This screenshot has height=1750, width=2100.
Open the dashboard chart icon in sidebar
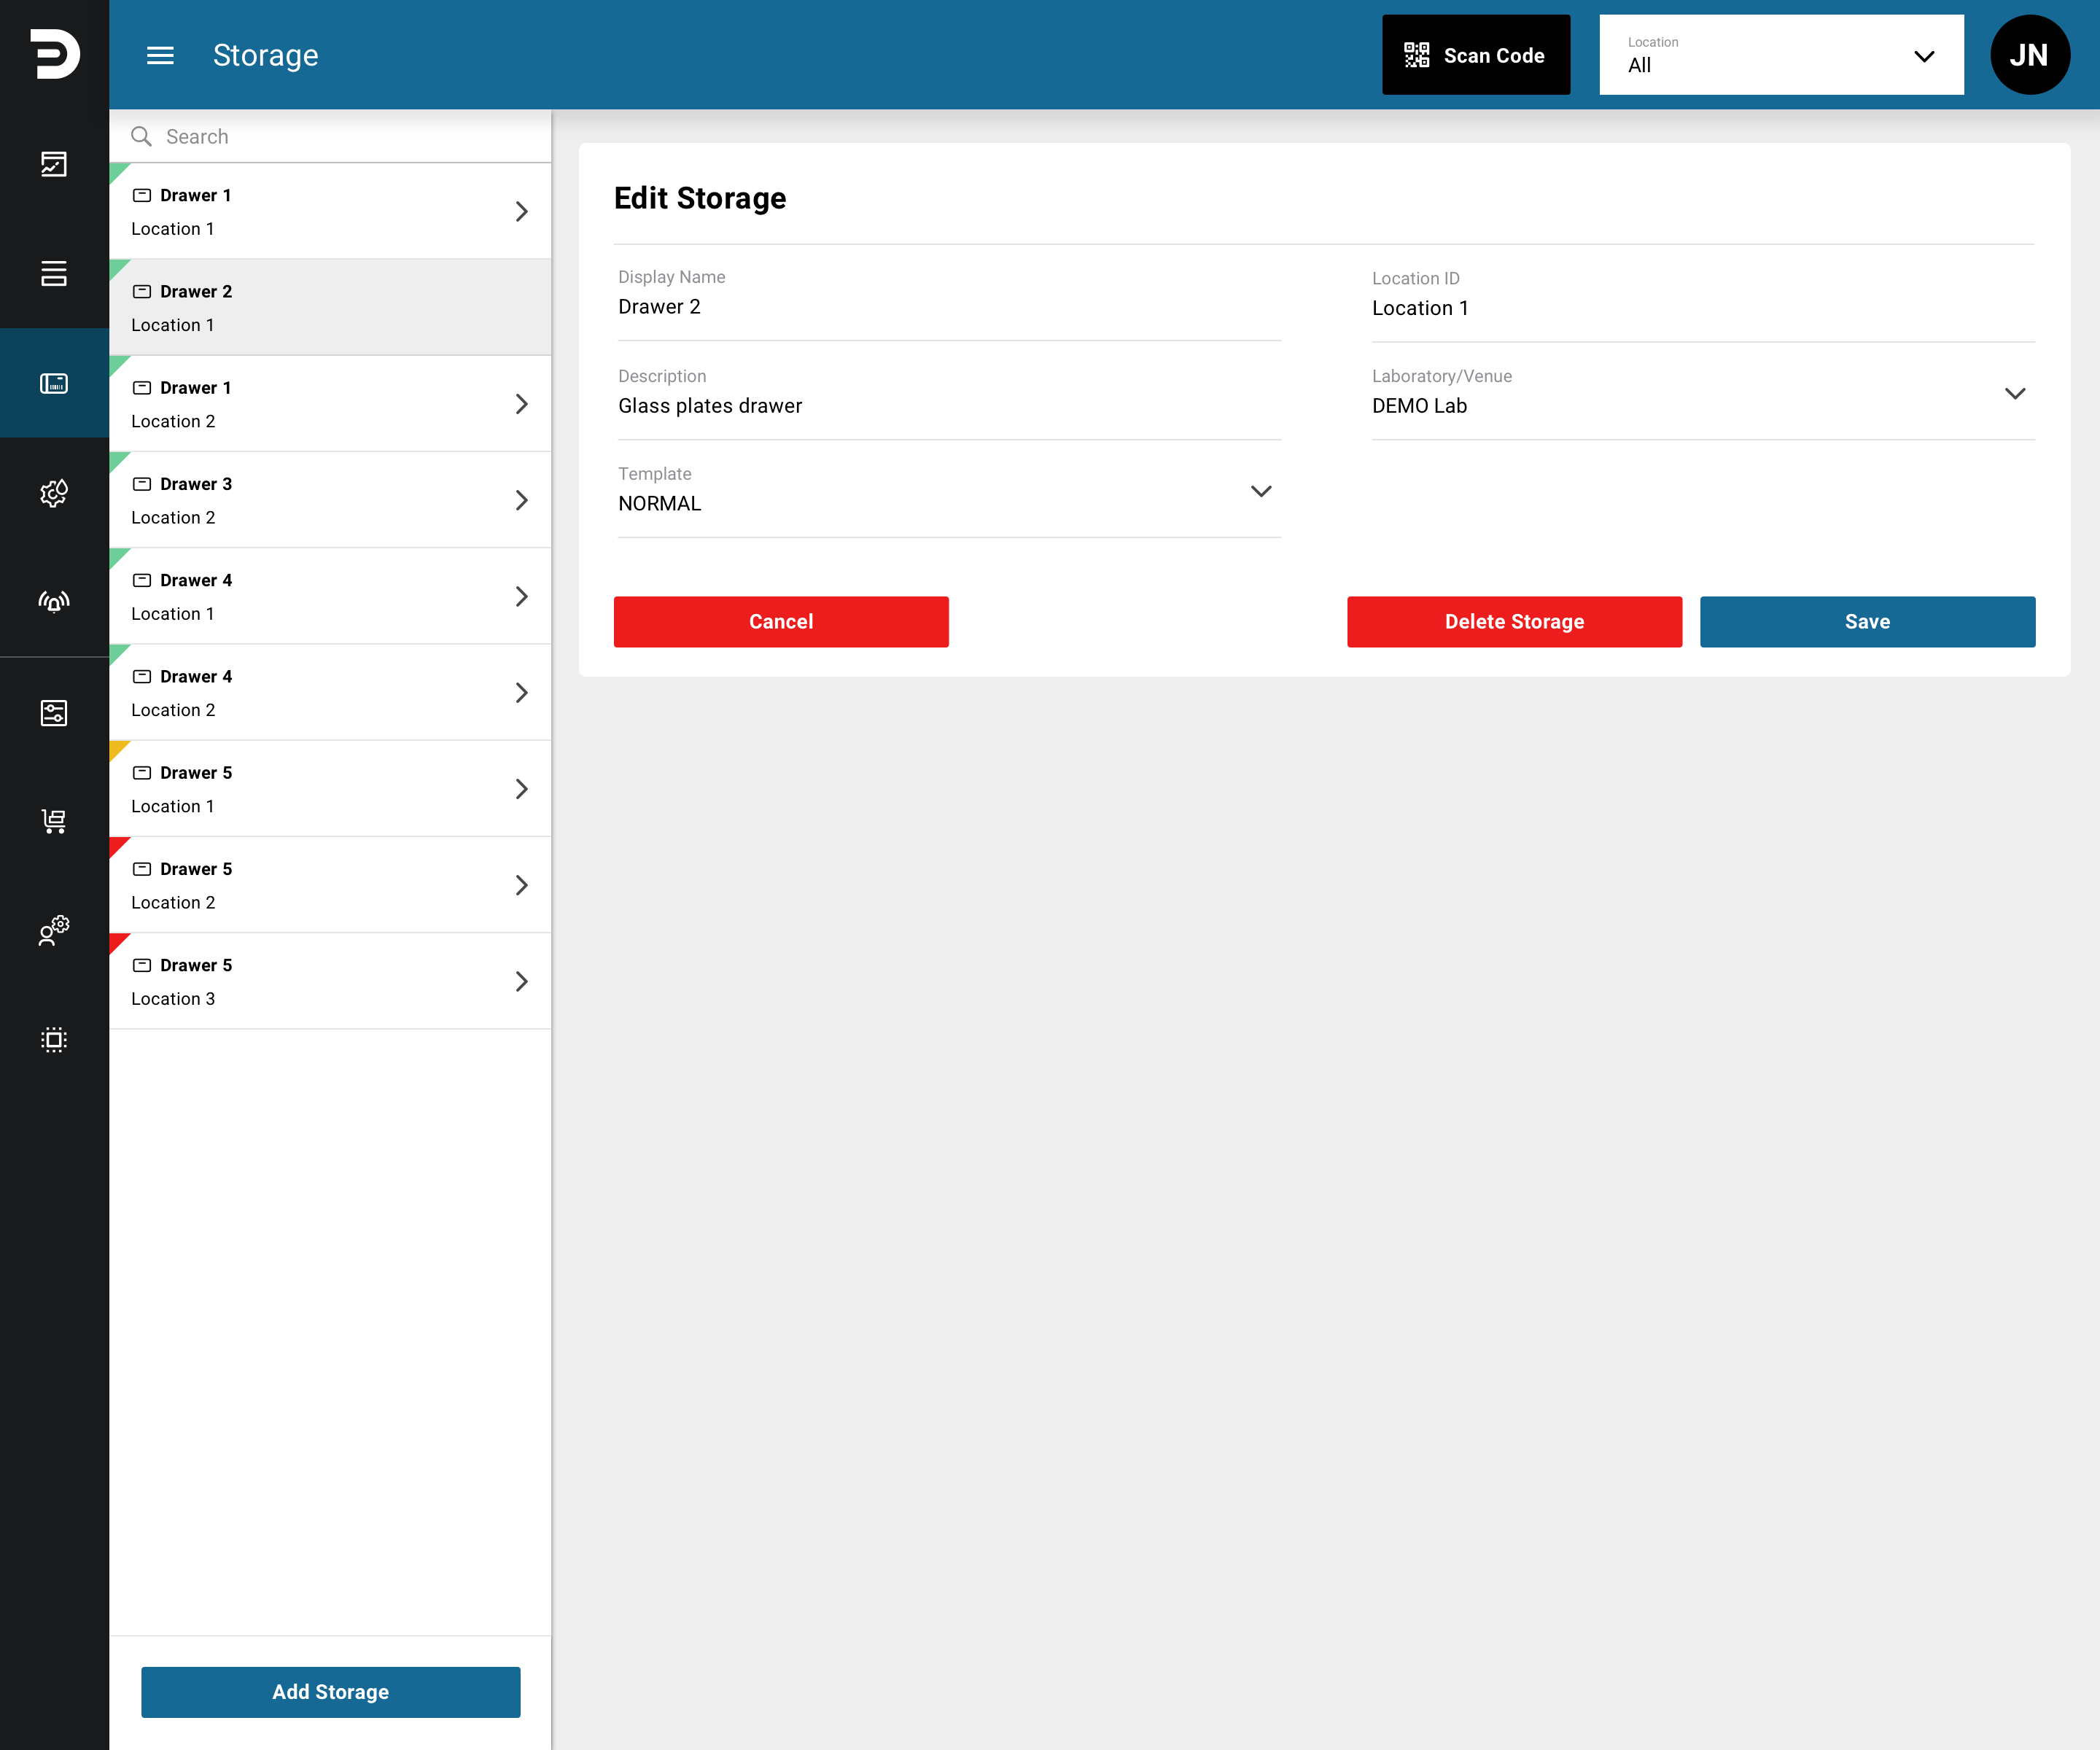coord(54,164)
